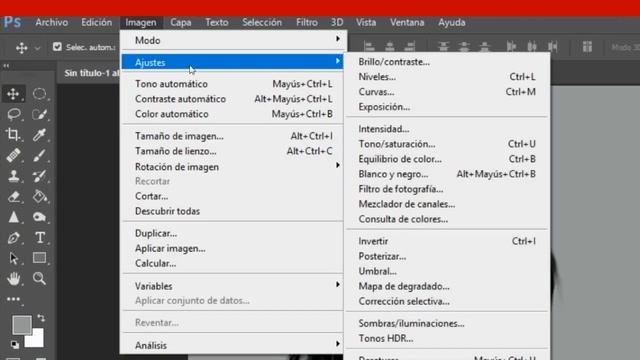Viewport: 640px width, 360px height.
Task: Open the Edit Toolbar three-dots menu
Action: (13, 300)
